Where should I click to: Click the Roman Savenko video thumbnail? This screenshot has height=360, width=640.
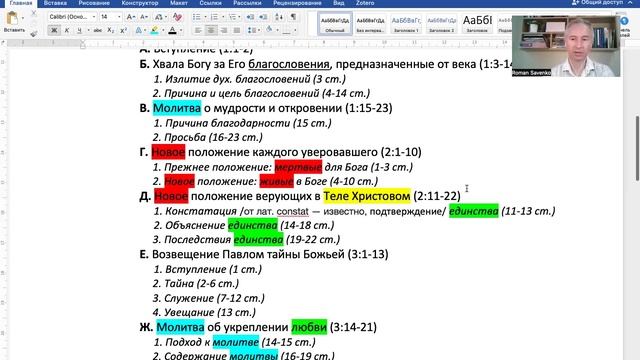click(566, 46)
